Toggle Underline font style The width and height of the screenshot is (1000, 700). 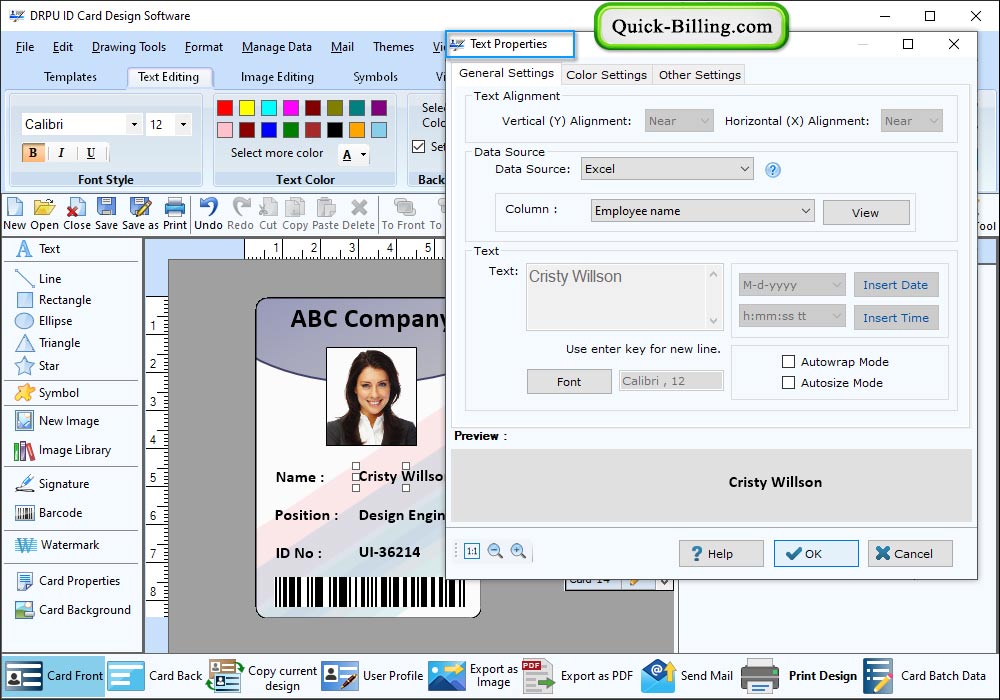(x=91, y=153)
